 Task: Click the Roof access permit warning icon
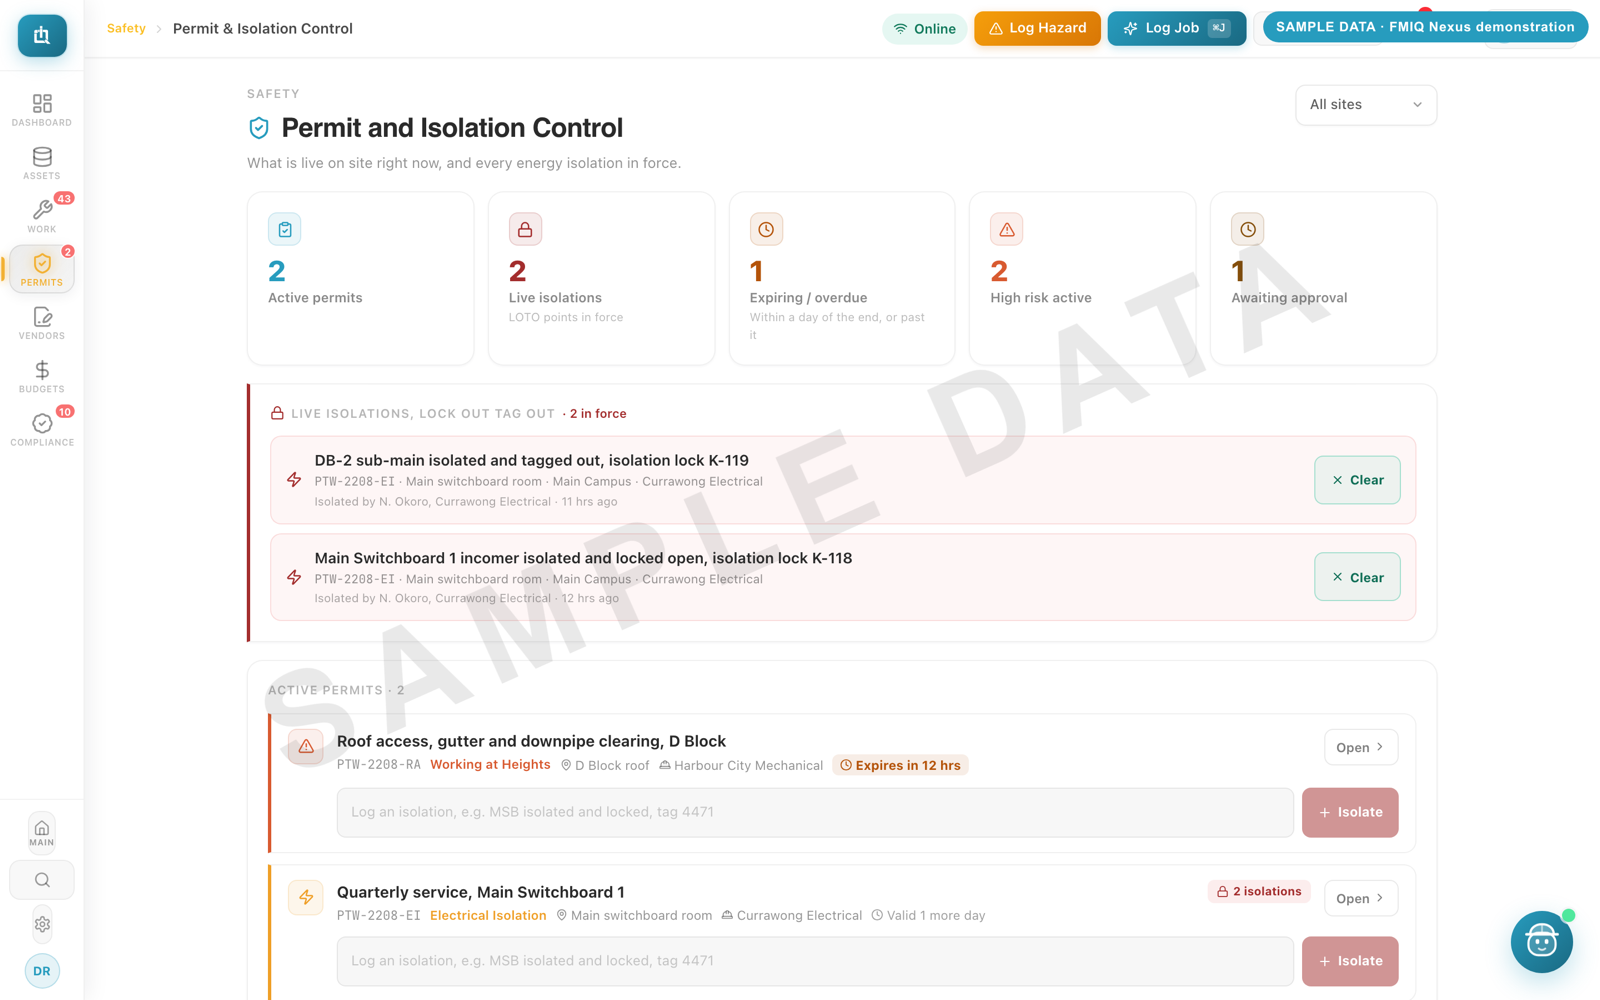pos(306,747)
